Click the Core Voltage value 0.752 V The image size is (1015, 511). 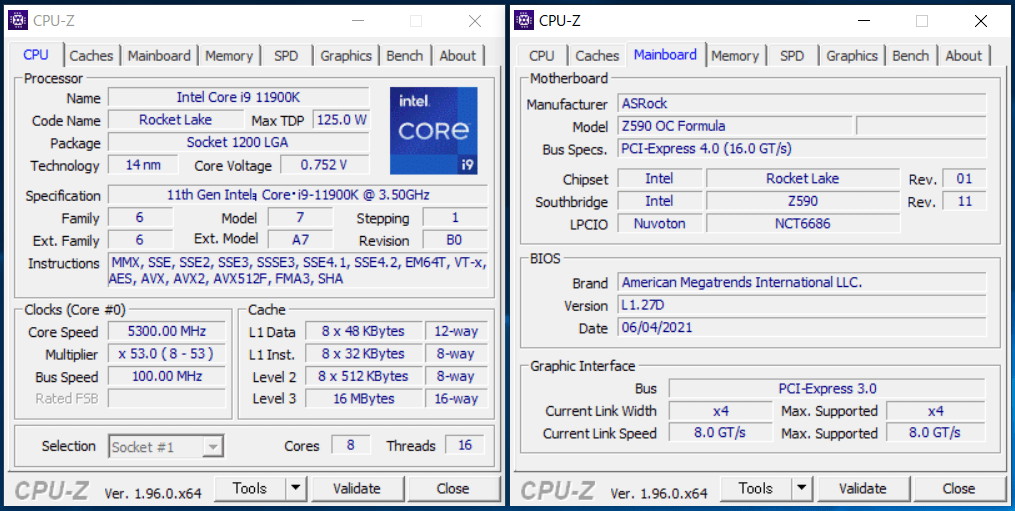pos(324,165)
